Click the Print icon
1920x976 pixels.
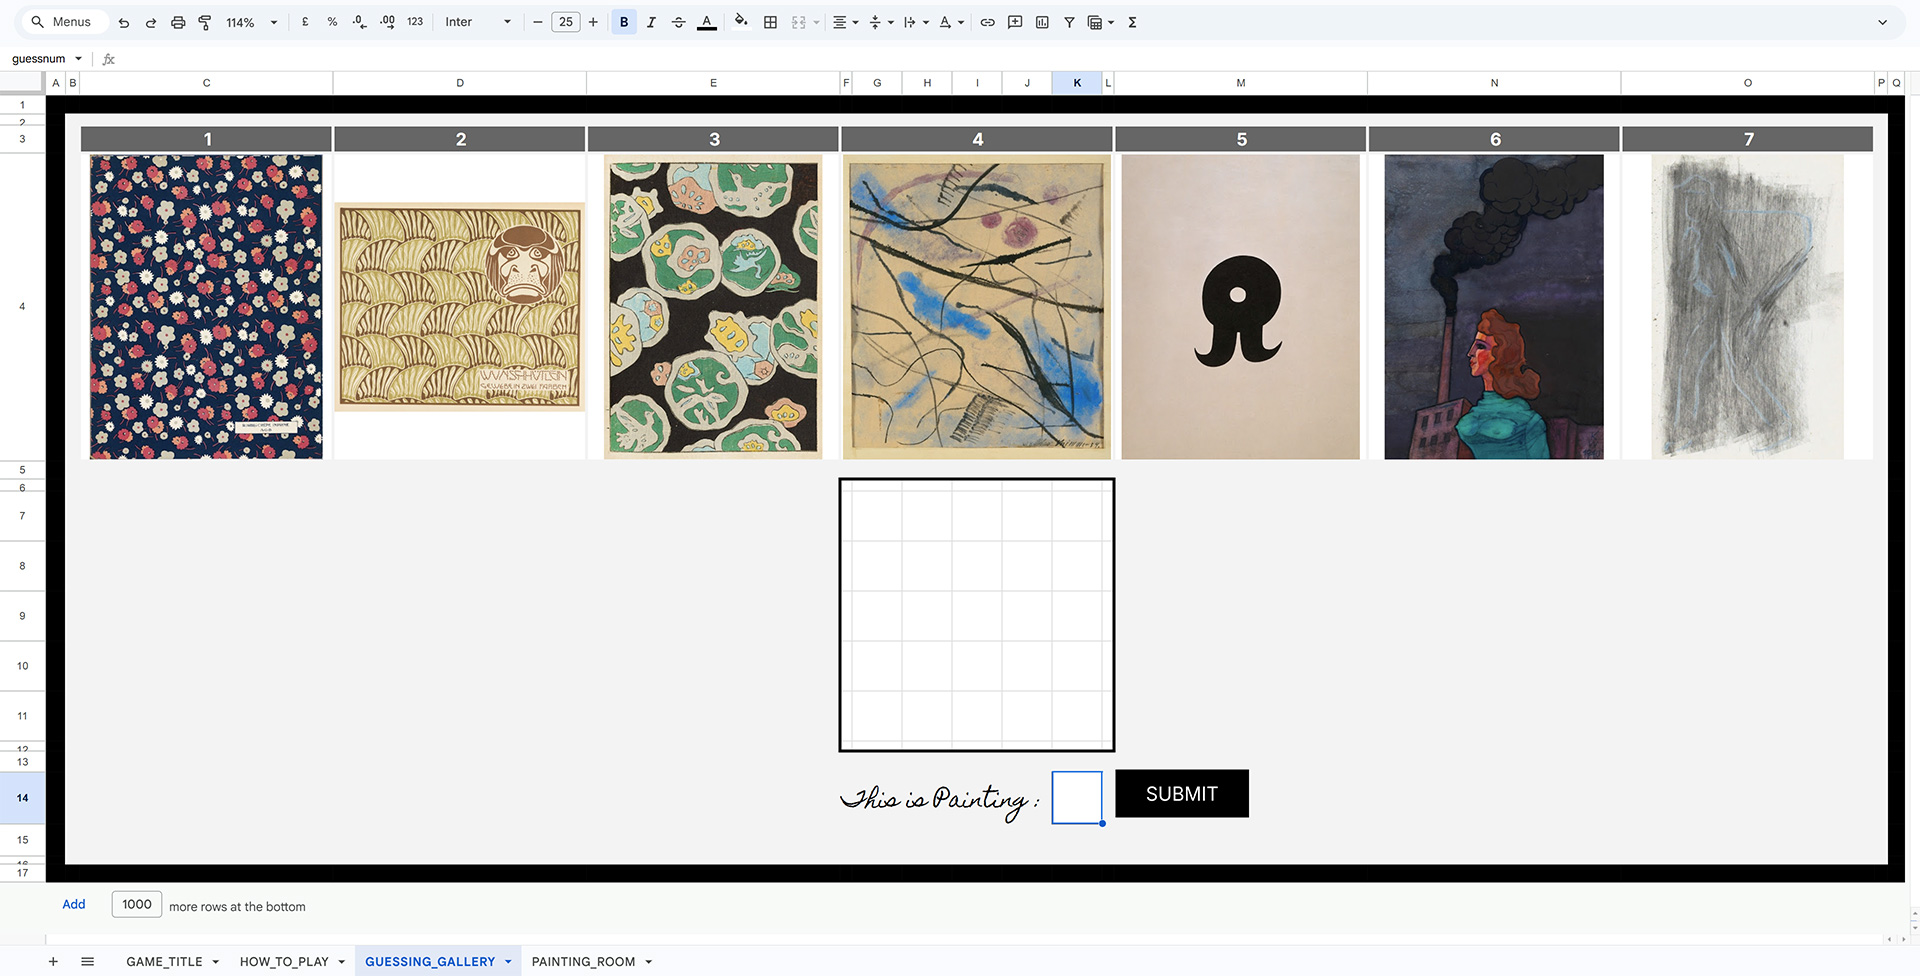(178, 22)
